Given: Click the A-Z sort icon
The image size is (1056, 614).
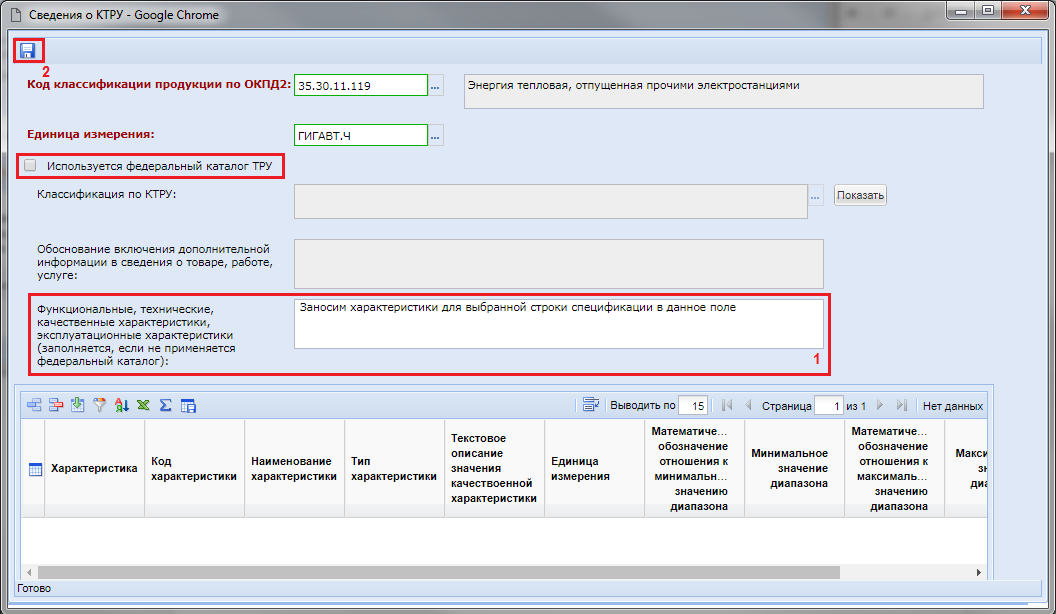Looking at the screenshot, I should 122,405.
